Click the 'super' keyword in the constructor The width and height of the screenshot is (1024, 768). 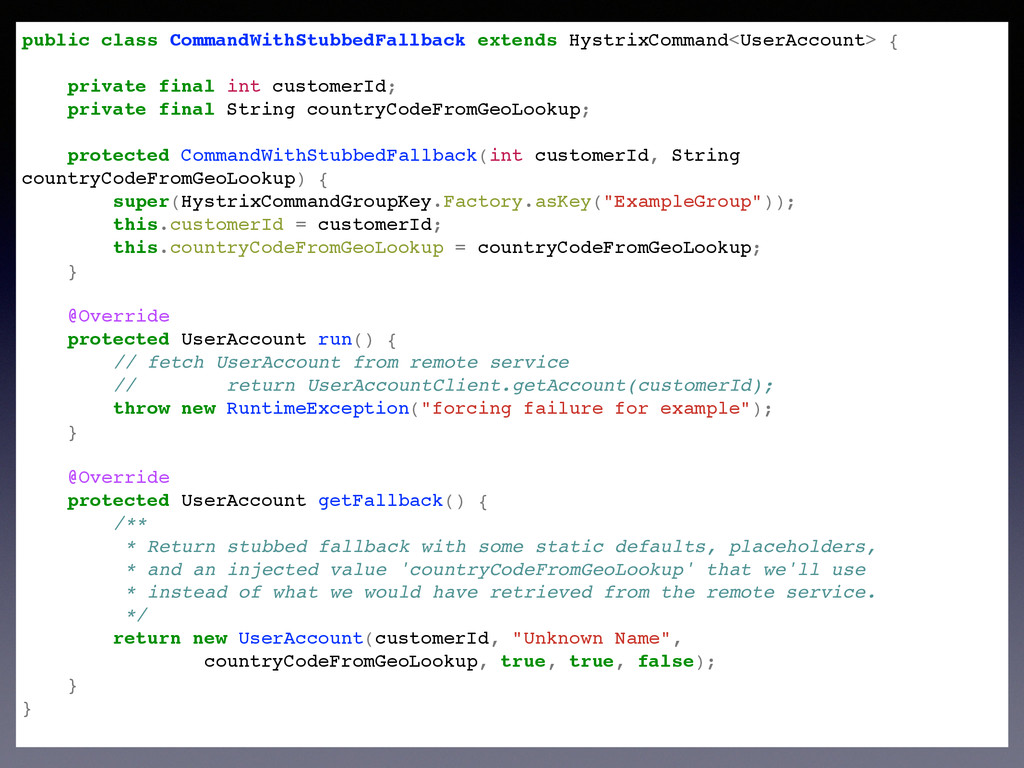(140, 202)
